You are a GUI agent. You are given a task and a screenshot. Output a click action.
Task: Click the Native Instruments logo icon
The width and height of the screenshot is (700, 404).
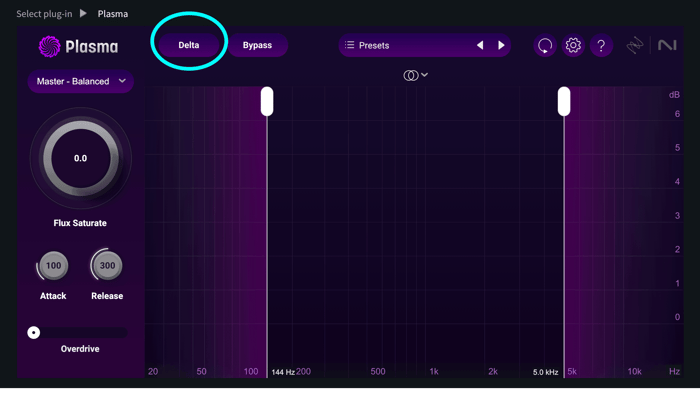point(667,45)
